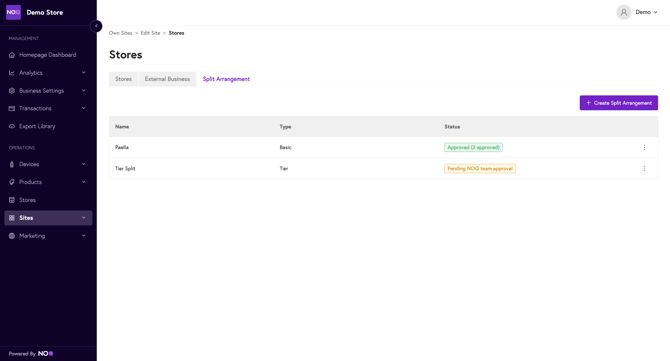Click the Devices icon in the sidebar

click(12, 164)
